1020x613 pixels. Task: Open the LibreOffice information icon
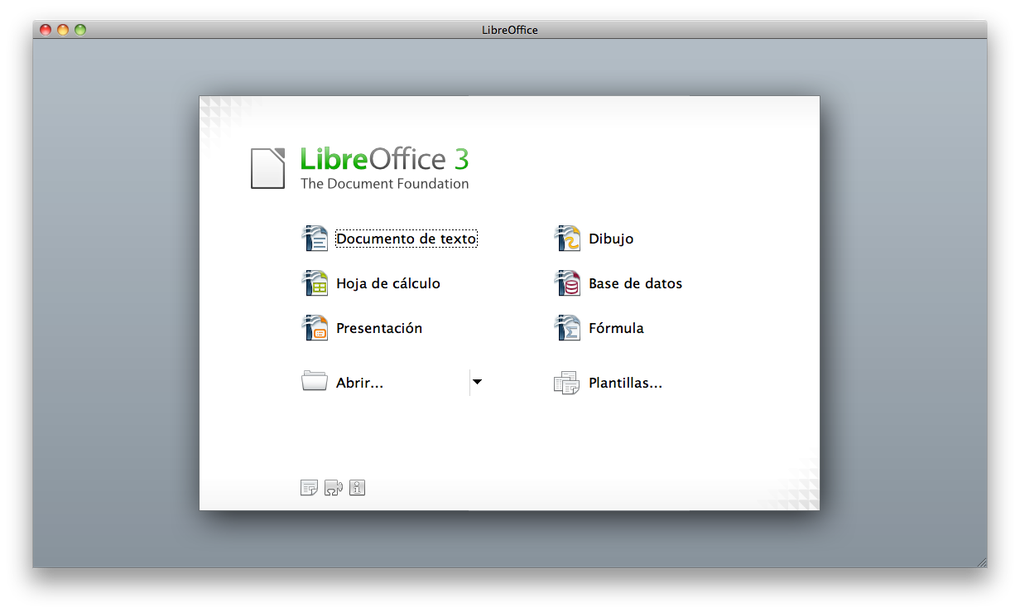357,487
